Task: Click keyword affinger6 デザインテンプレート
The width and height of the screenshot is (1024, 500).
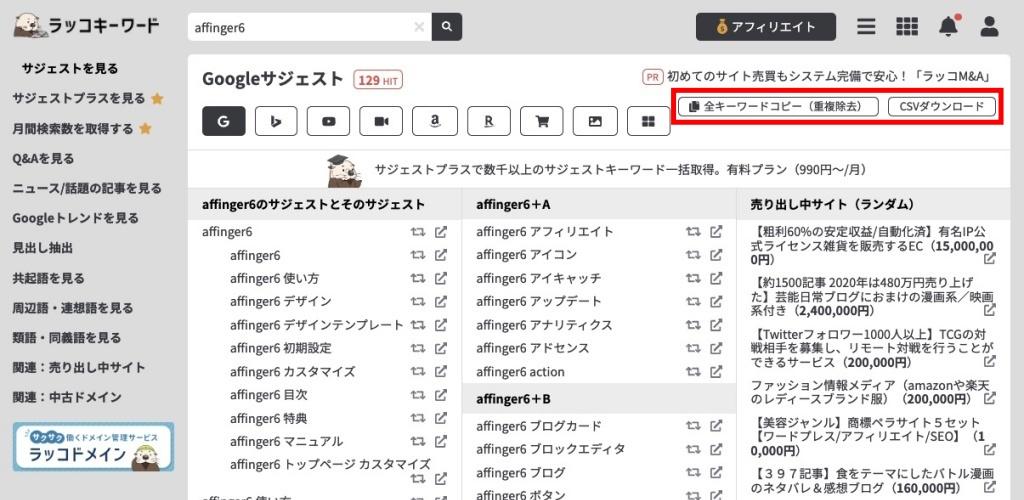Action: [317, 325]
